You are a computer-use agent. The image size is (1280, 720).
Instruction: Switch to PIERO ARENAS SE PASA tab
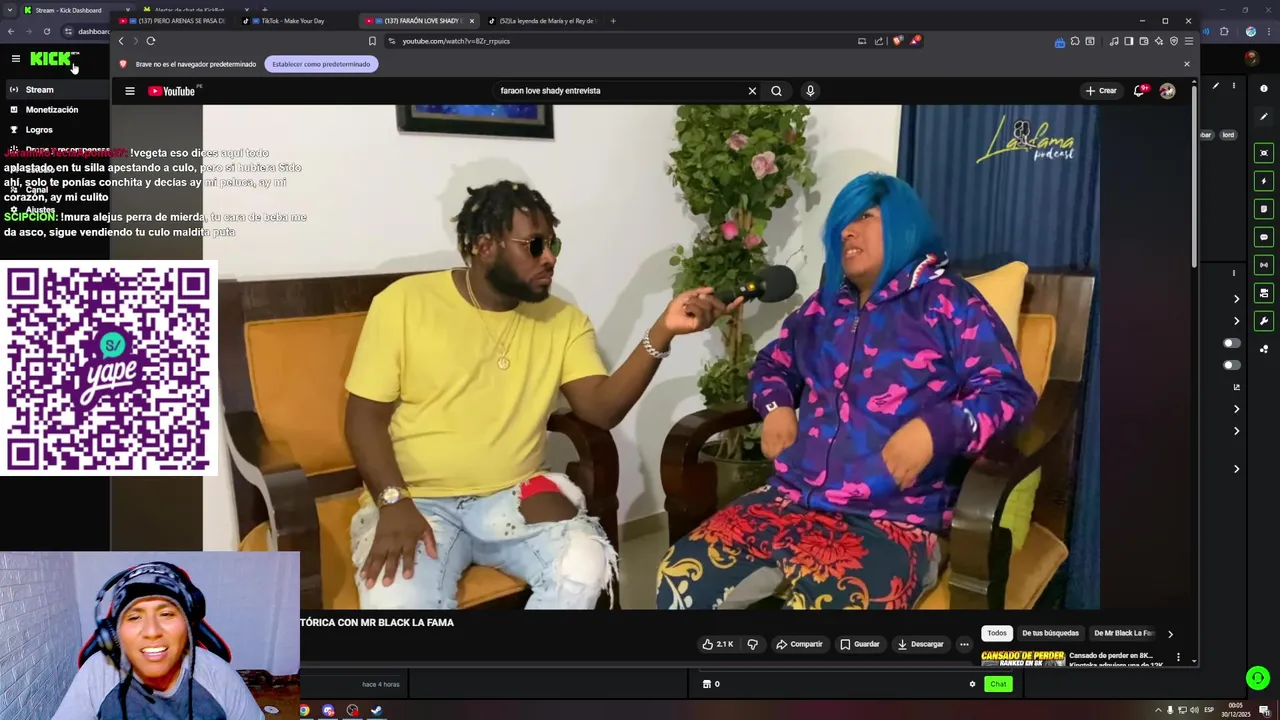[171, 20]
